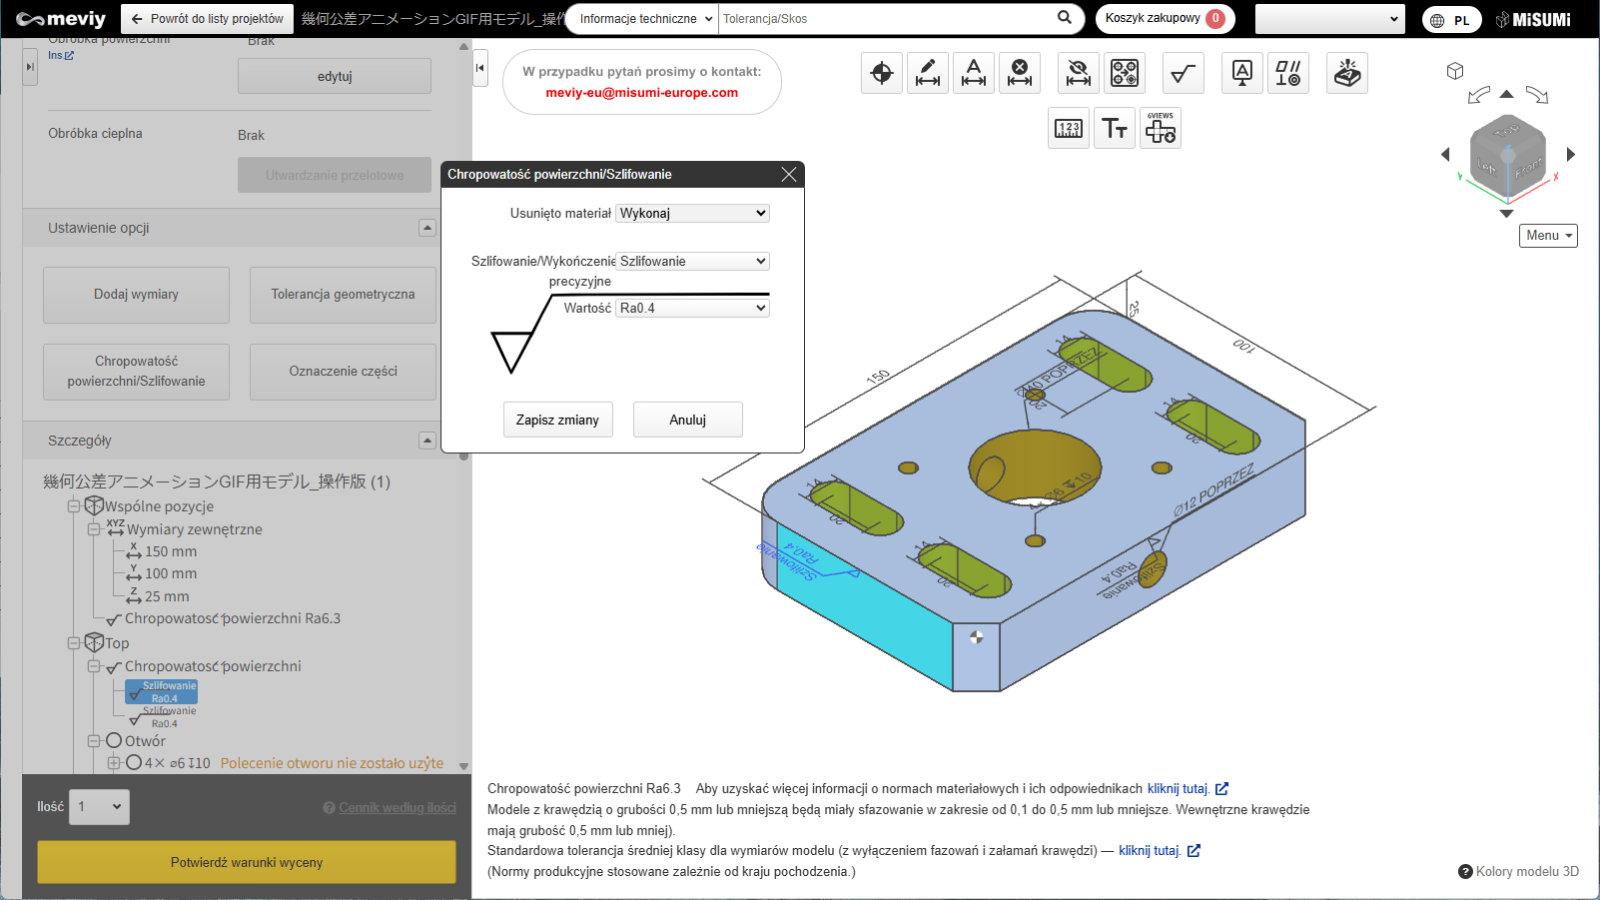Open the 6 views download tool

coord(1160,128)
